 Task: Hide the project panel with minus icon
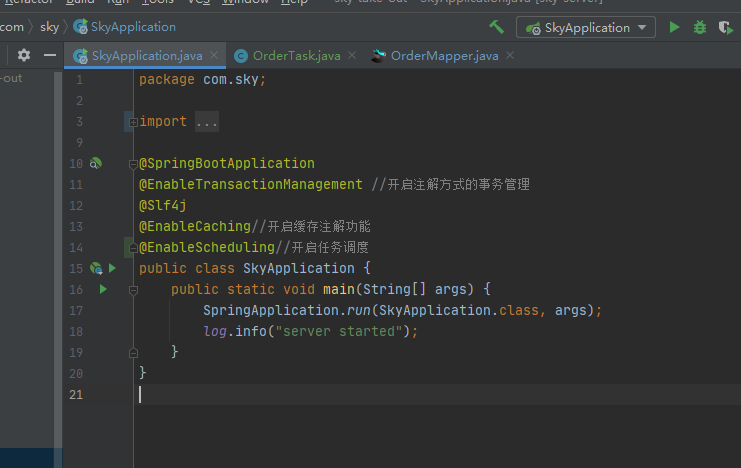[50, 55]
